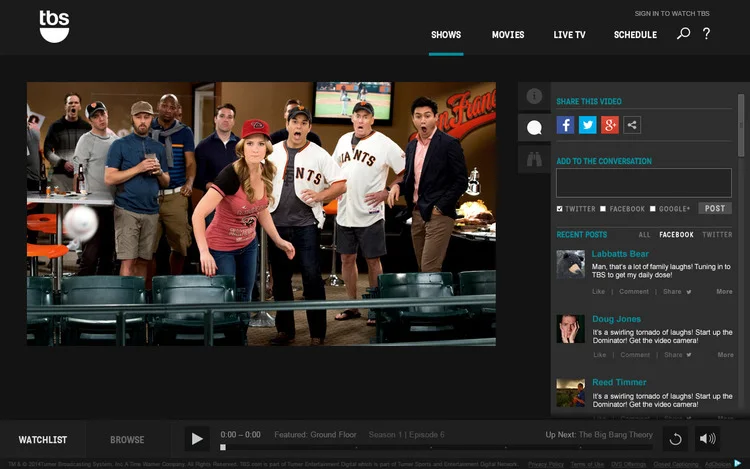Share video on Facebook icon

click(x=565, y=125)
